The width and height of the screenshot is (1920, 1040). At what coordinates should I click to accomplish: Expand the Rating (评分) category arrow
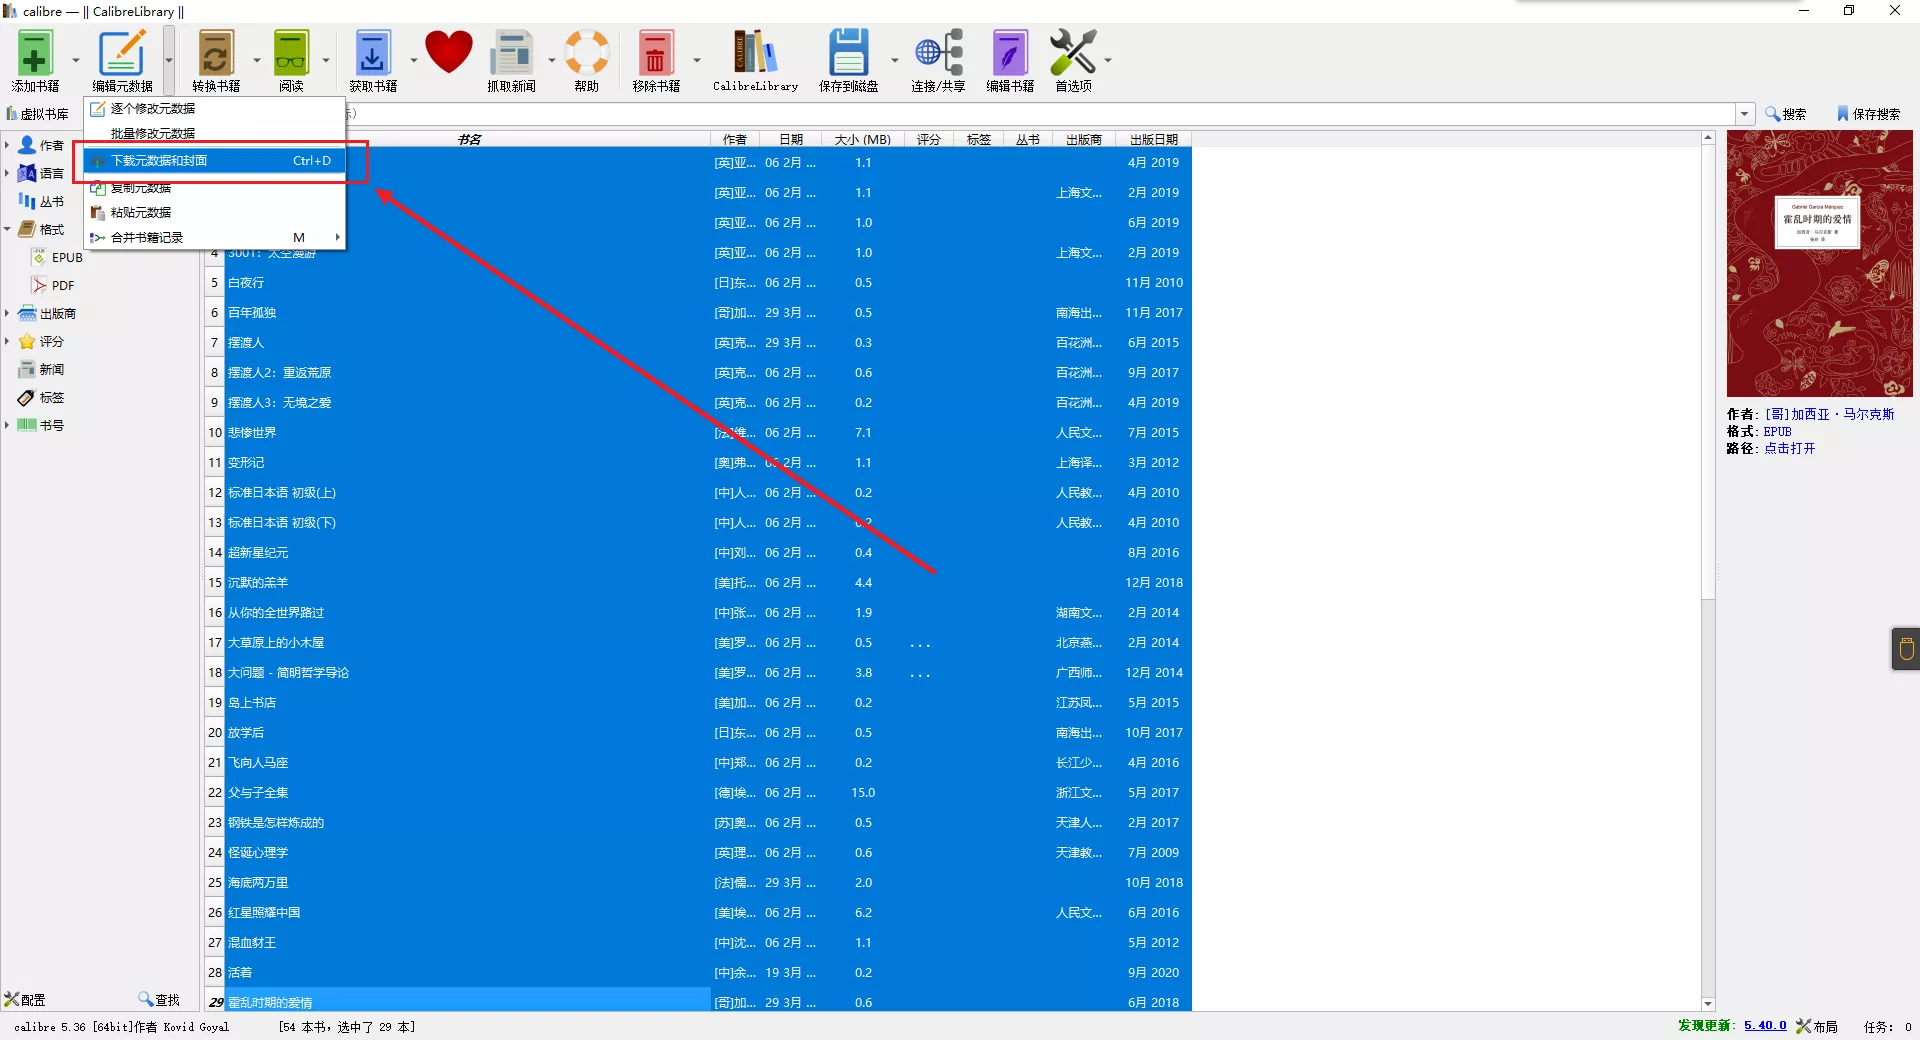[x=7, y=341]
